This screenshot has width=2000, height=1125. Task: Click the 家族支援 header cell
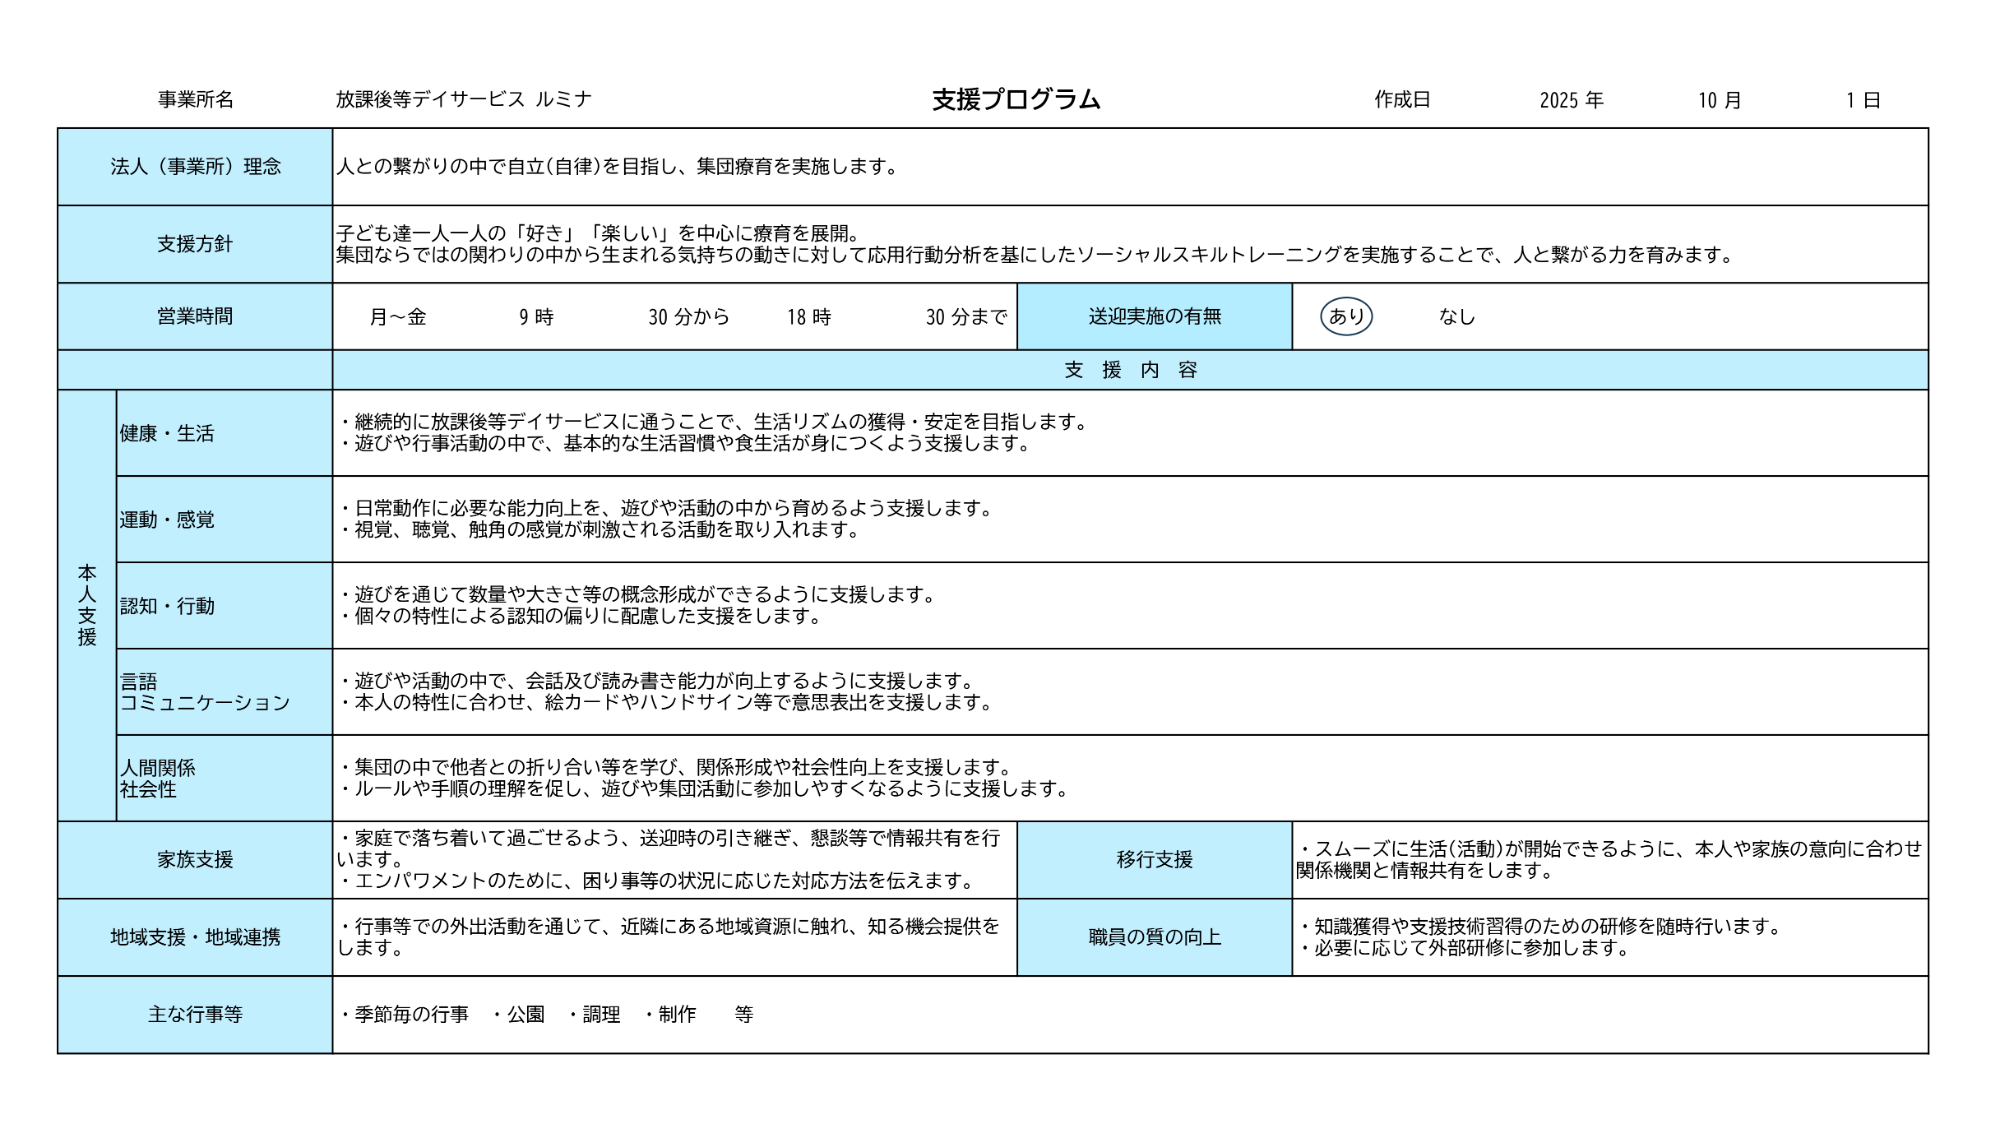pyautogui.click(x=195, y=860)
